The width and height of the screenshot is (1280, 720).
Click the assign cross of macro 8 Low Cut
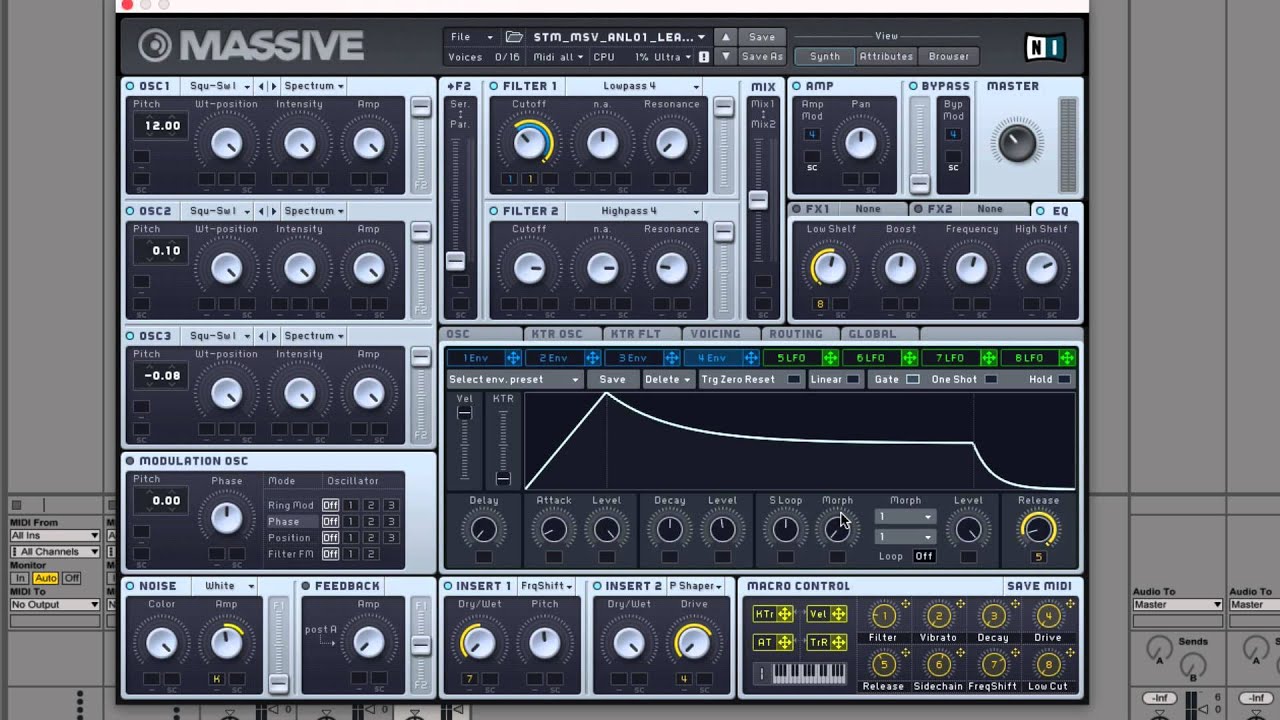click(1071, 653)
